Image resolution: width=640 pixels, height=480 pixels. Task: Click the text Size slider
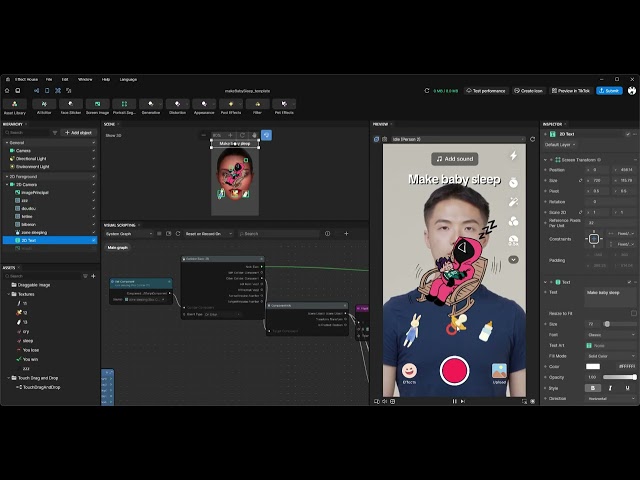pyautogui.click(x=619, y=324)
